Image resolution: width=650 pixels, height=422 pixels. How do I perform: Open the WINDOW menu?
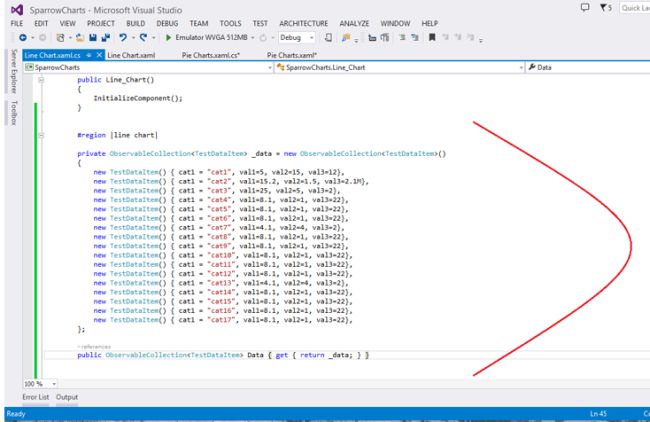(395, 23)
